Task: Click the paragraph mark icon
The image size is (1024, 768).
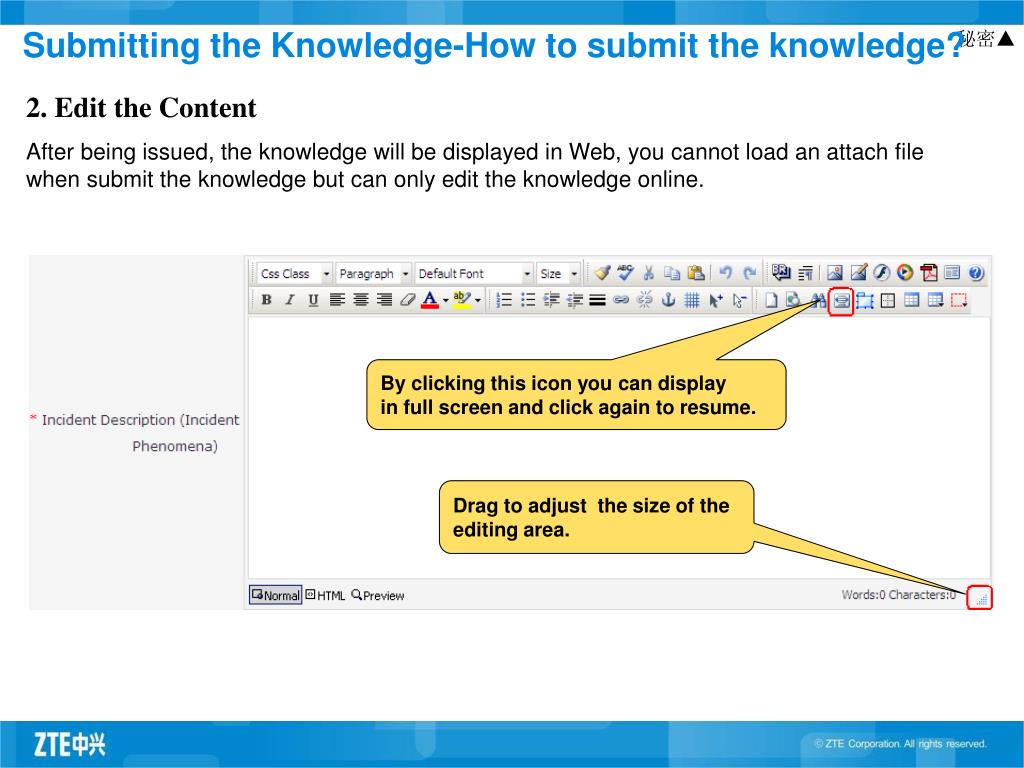Action: (806, 272)
